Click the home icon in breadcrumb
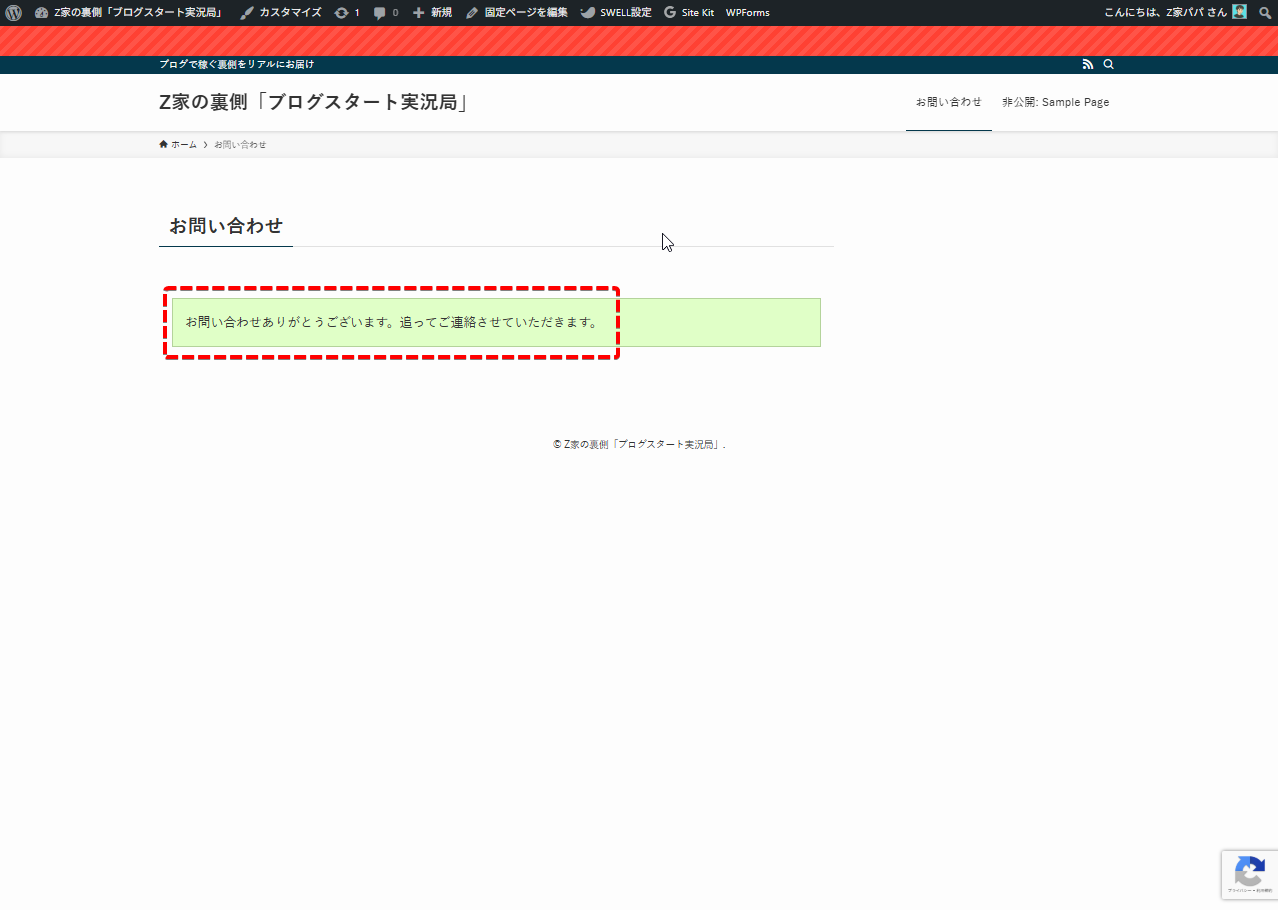This screenshot has height=910, width=1278. [x=164, y=144]
